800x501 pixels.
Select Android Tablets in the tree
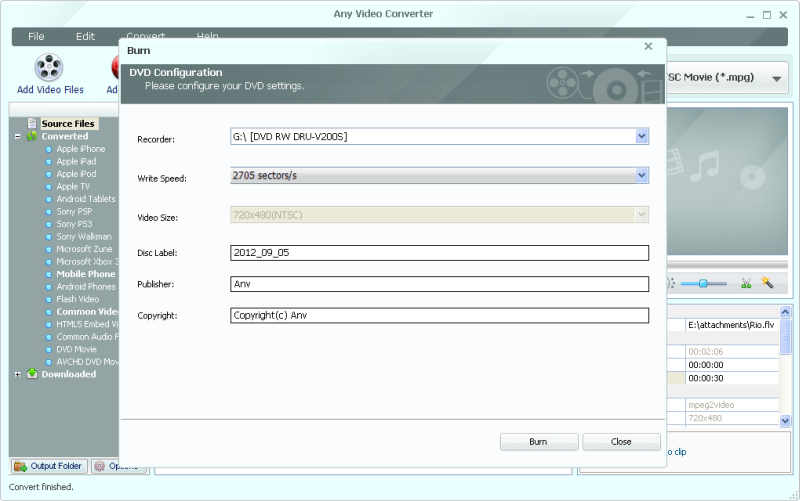pyautogui.click(x=86, y=199)
